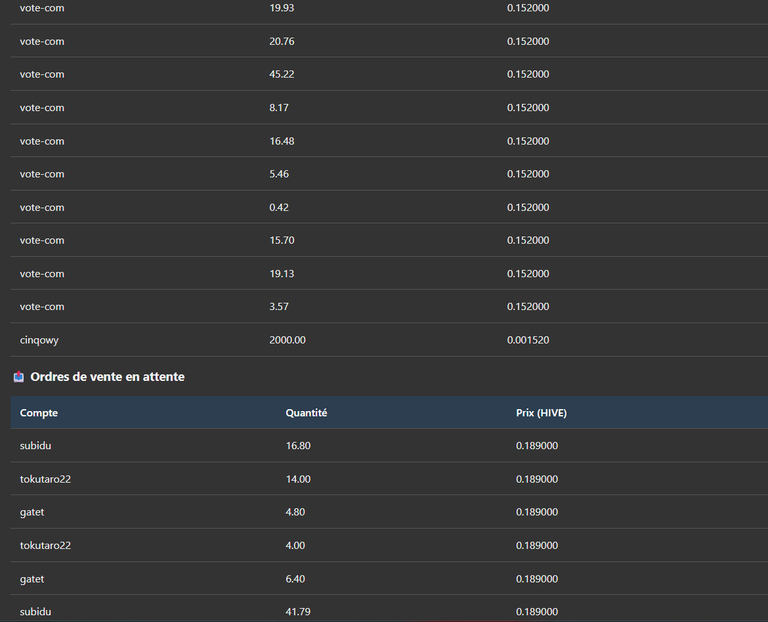Click subidu account in 16.80 row
This screenshot has width=768, height=622.
(x=35, y=446)
